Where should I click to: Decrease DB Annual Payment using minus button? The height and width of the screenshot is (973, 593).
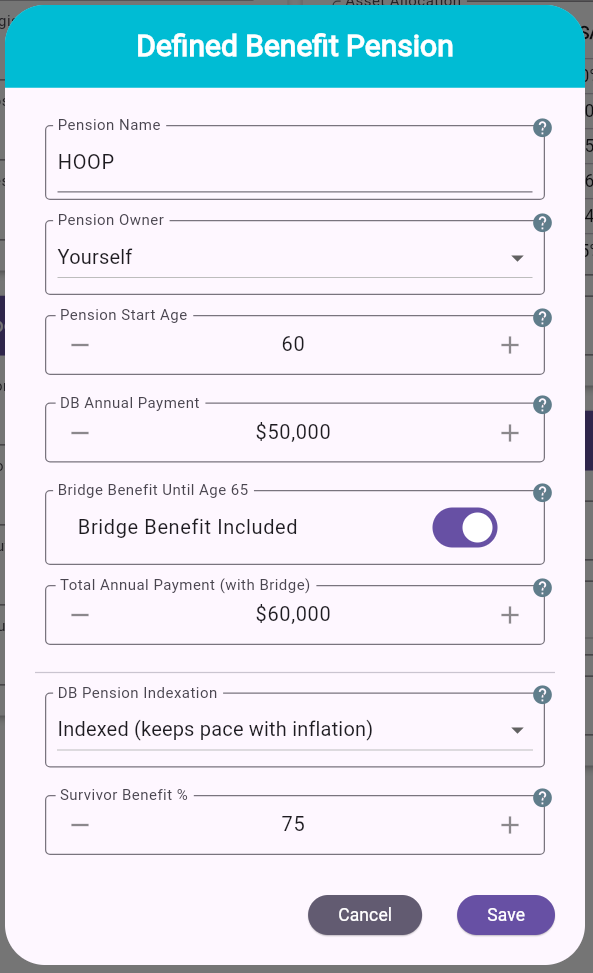[80, 431]
